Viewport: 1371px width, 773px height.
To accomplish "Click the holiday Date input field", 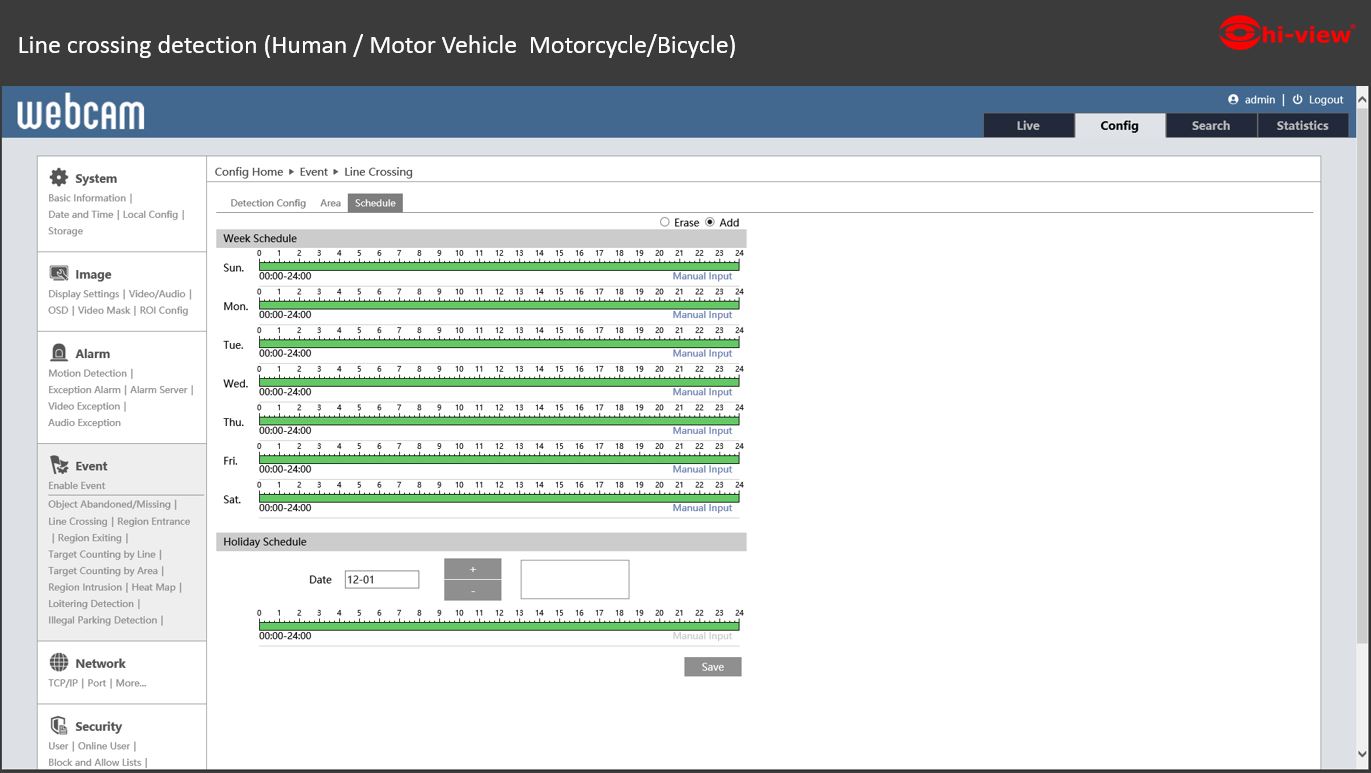I will (381, 580).
